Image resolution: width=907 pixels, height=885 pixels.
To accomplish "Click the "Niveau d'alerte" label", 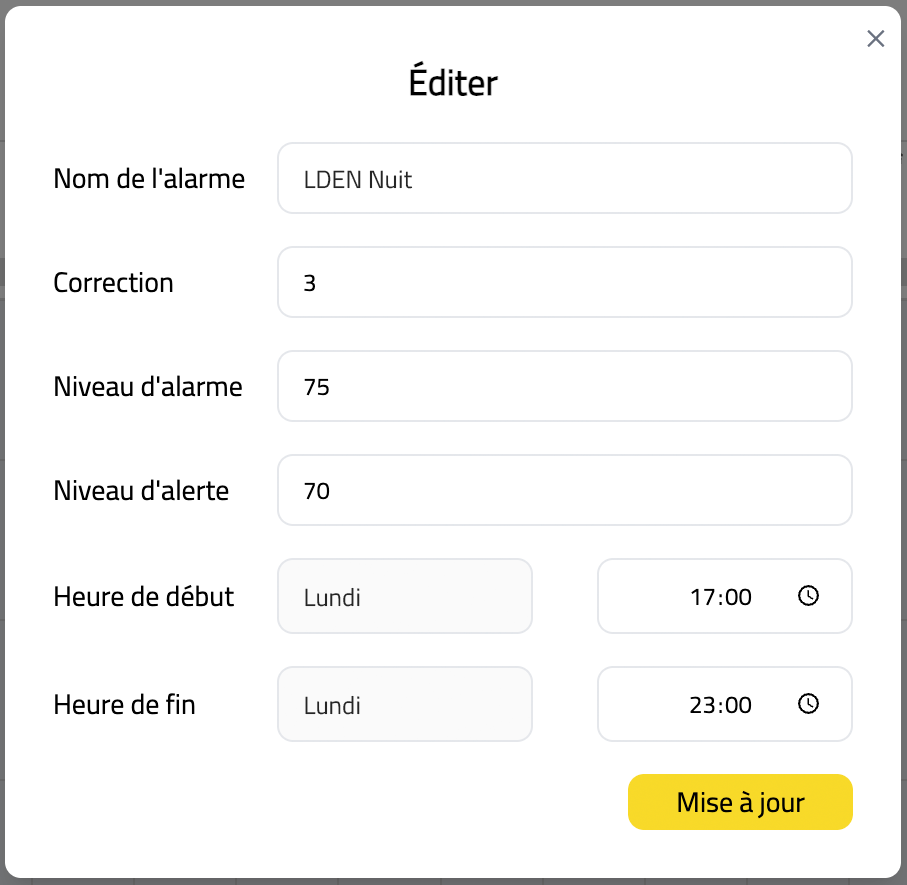I will (141, 490).
